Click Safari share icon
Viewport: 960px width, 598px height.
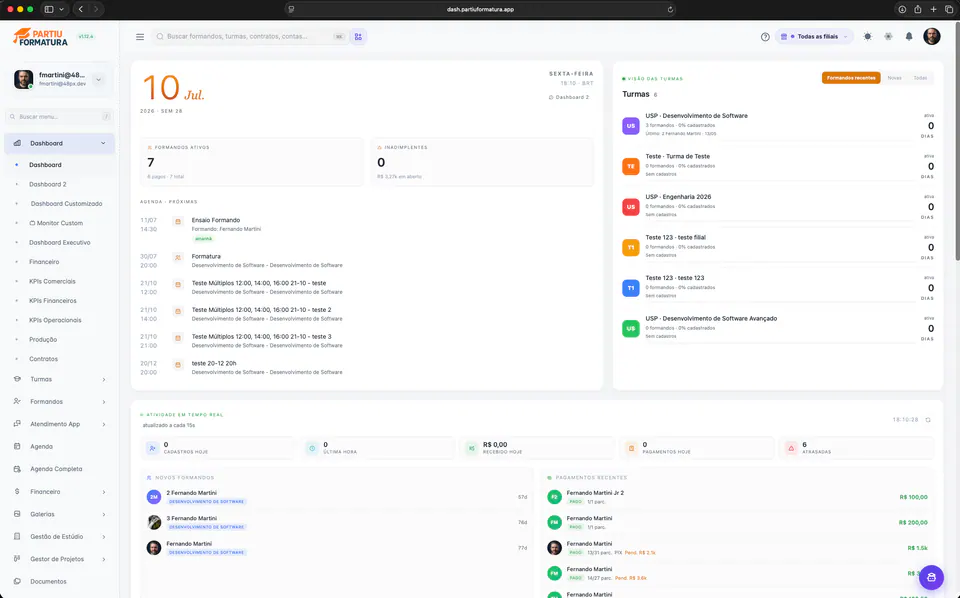tap(918, 9)
